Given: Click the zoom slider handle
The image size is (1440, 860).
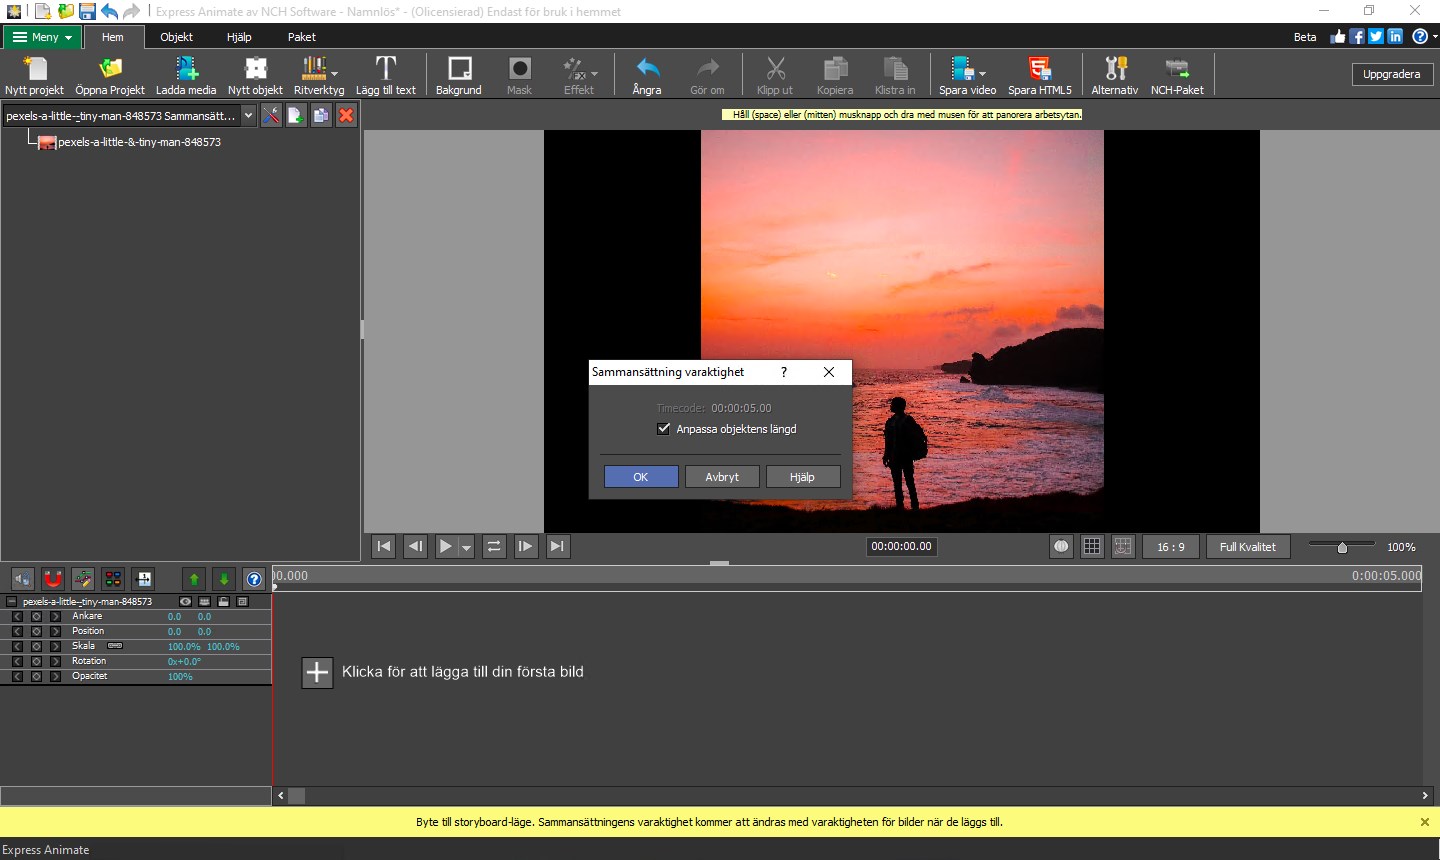Looking at the screenshot, I should [x=1342, y=547].
